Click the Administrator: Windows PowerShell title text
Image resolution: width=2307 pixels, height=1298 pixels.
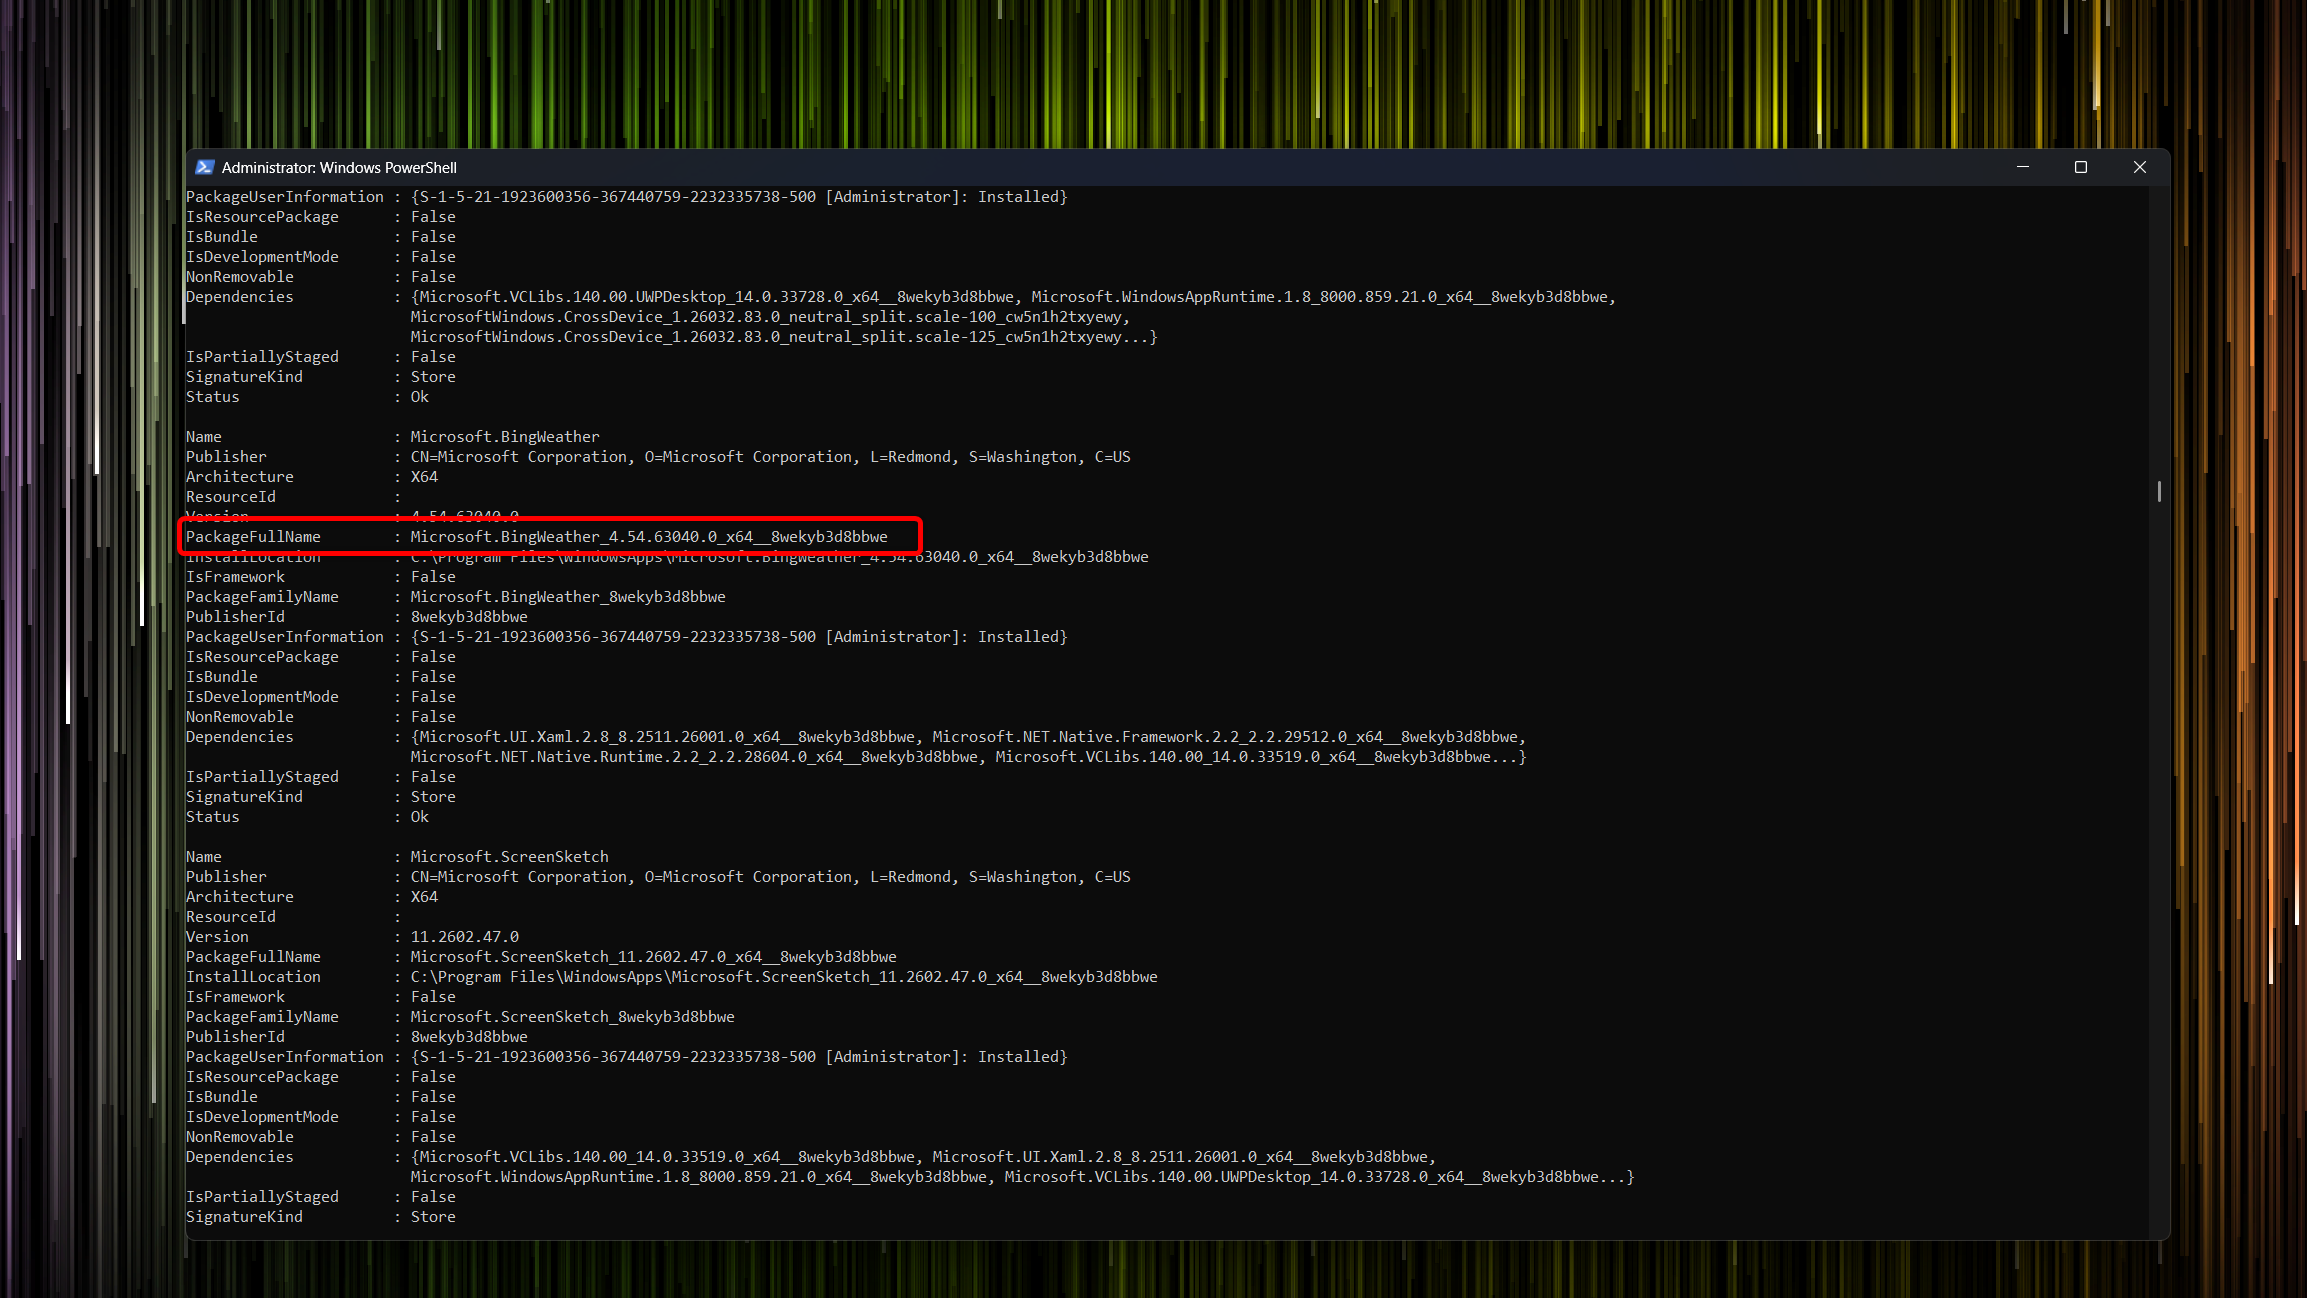339,168
